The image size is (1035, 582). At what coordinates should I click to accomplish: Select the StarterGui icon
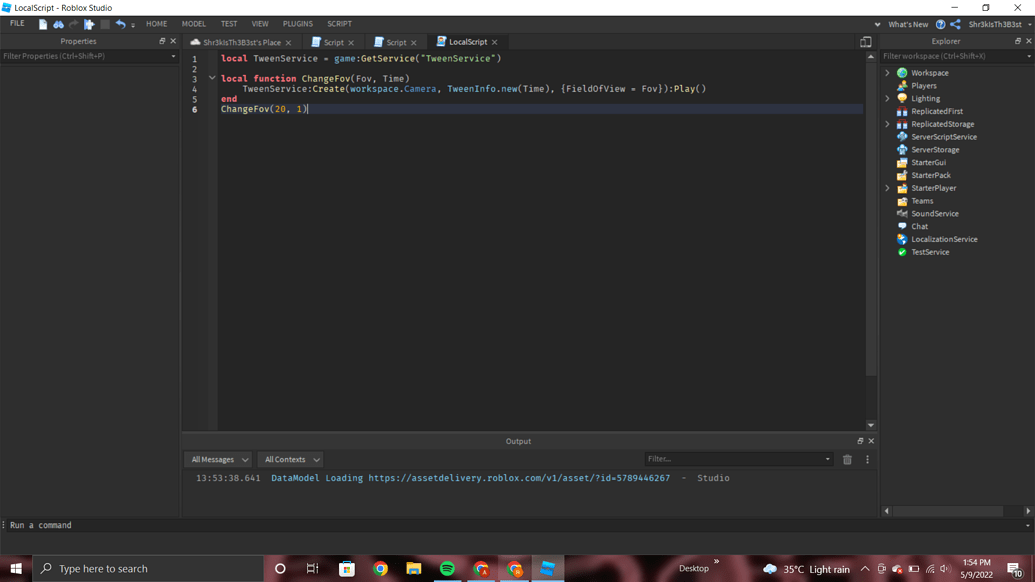click(x=902, y=162)
